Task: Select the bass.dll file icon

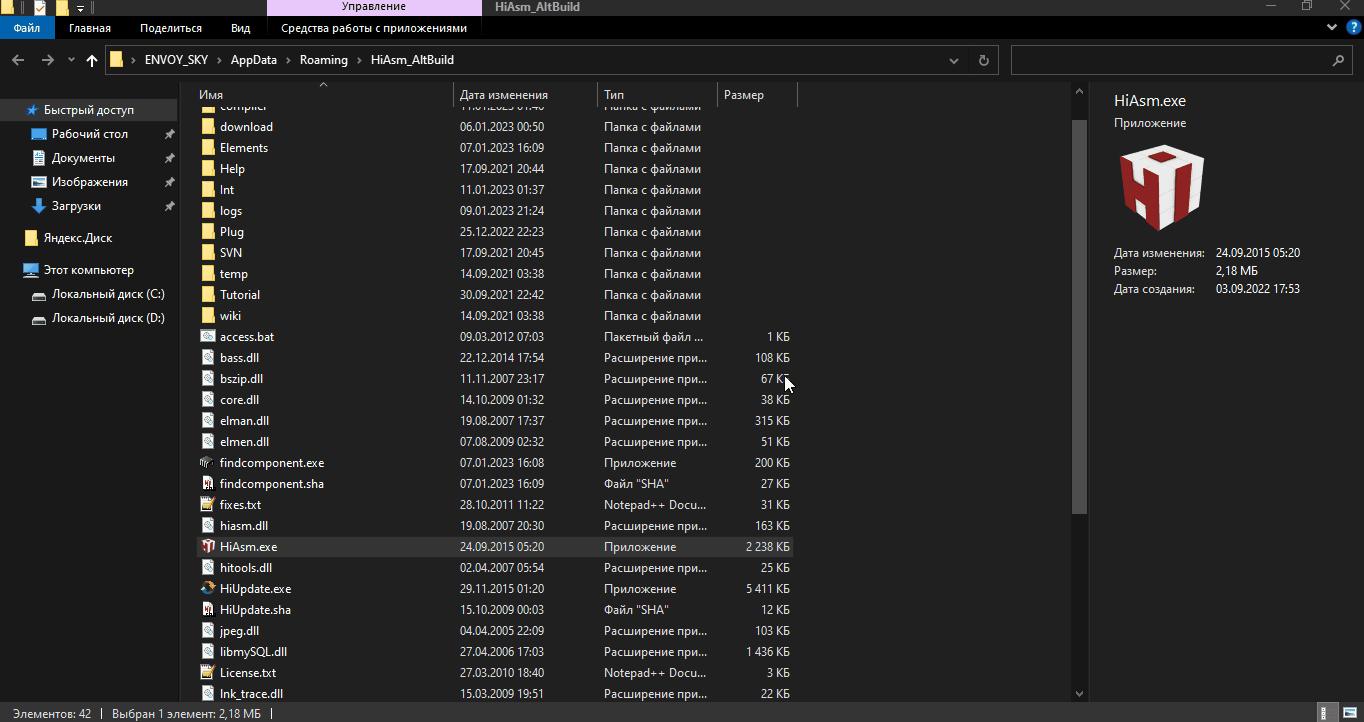Action: [208, 358]
